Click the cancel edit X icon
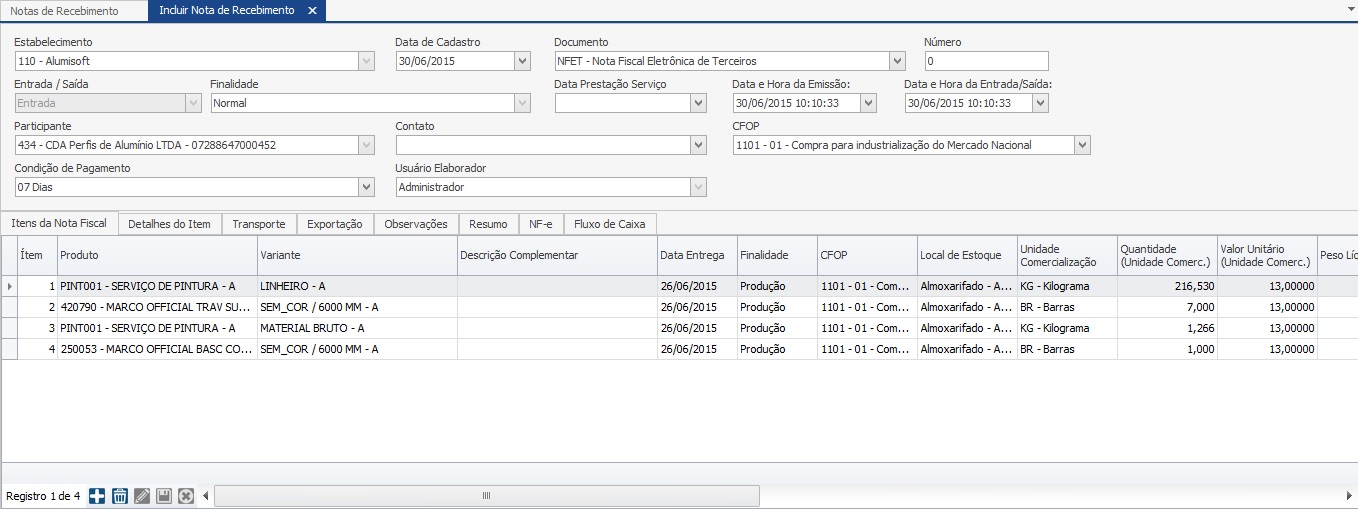This screenshot has width=1358, height=509. point(186,496)
